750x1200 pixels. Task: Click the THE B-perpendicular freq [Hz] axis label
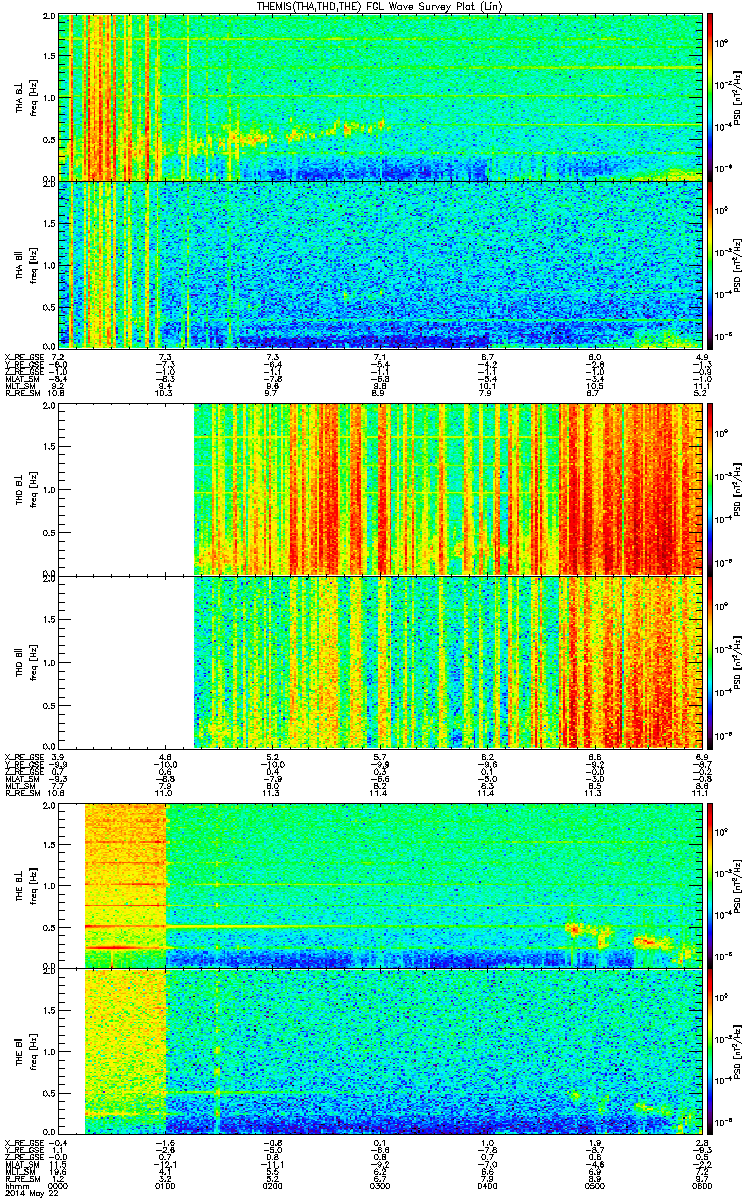click(32, 886)
